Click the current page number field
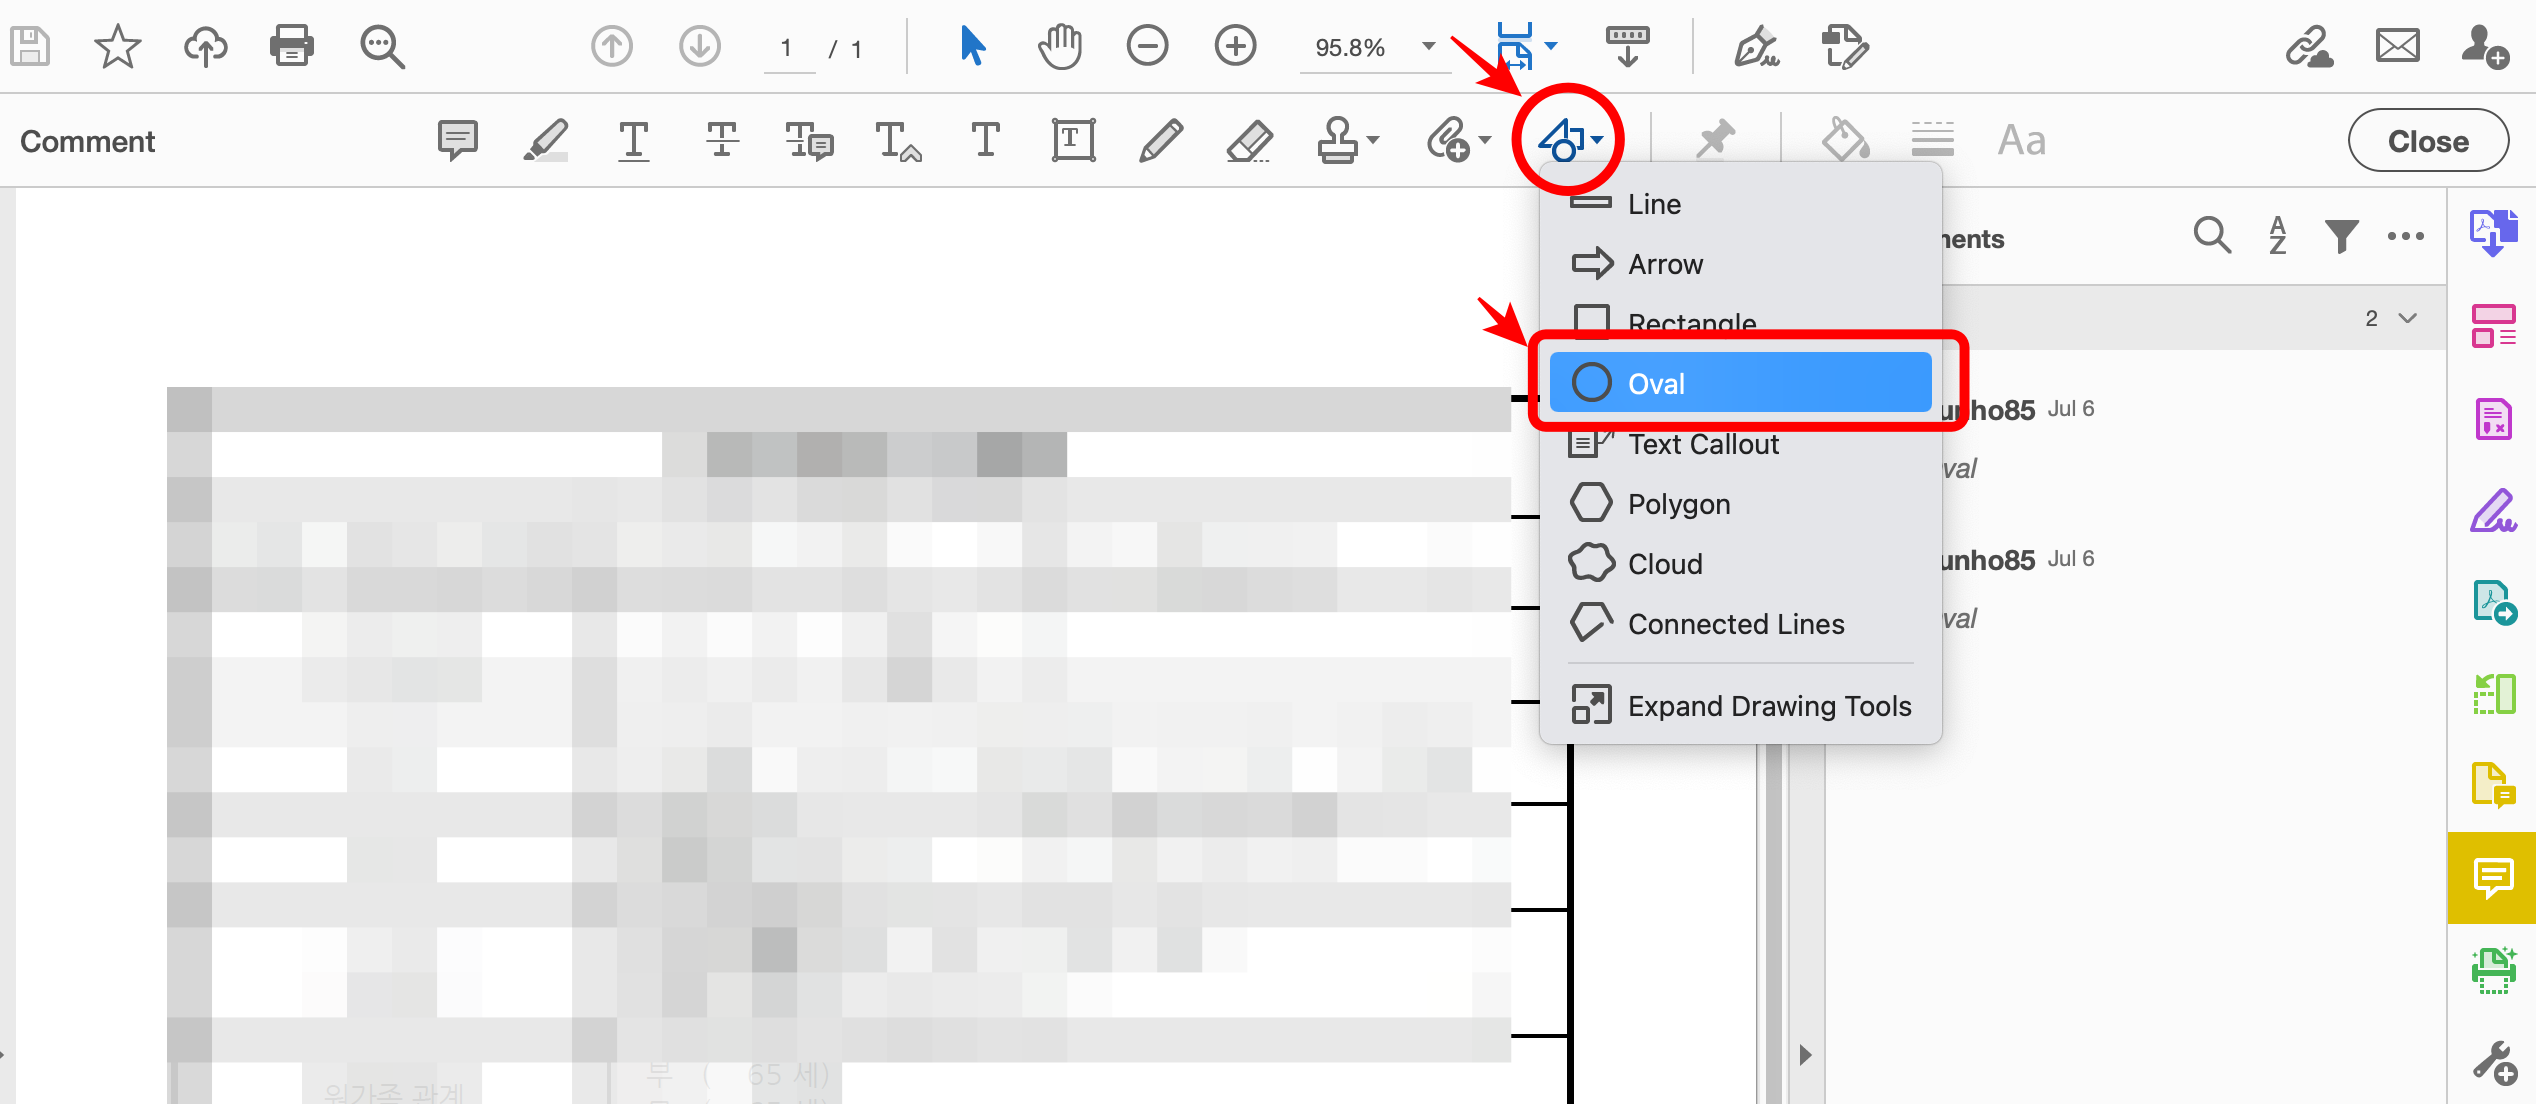2536x1104 pixels. coord(787,48)
